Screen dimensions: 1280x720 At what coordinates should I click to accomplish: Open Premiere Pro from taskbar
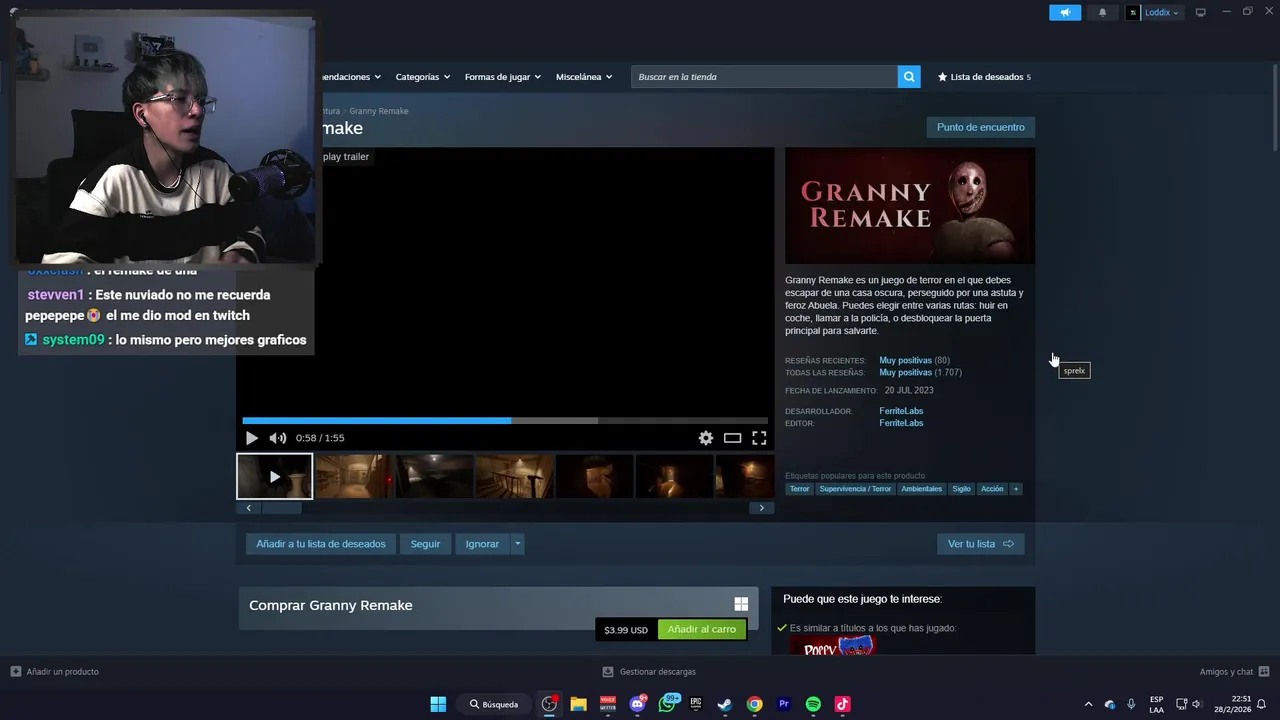click(784, 704)
